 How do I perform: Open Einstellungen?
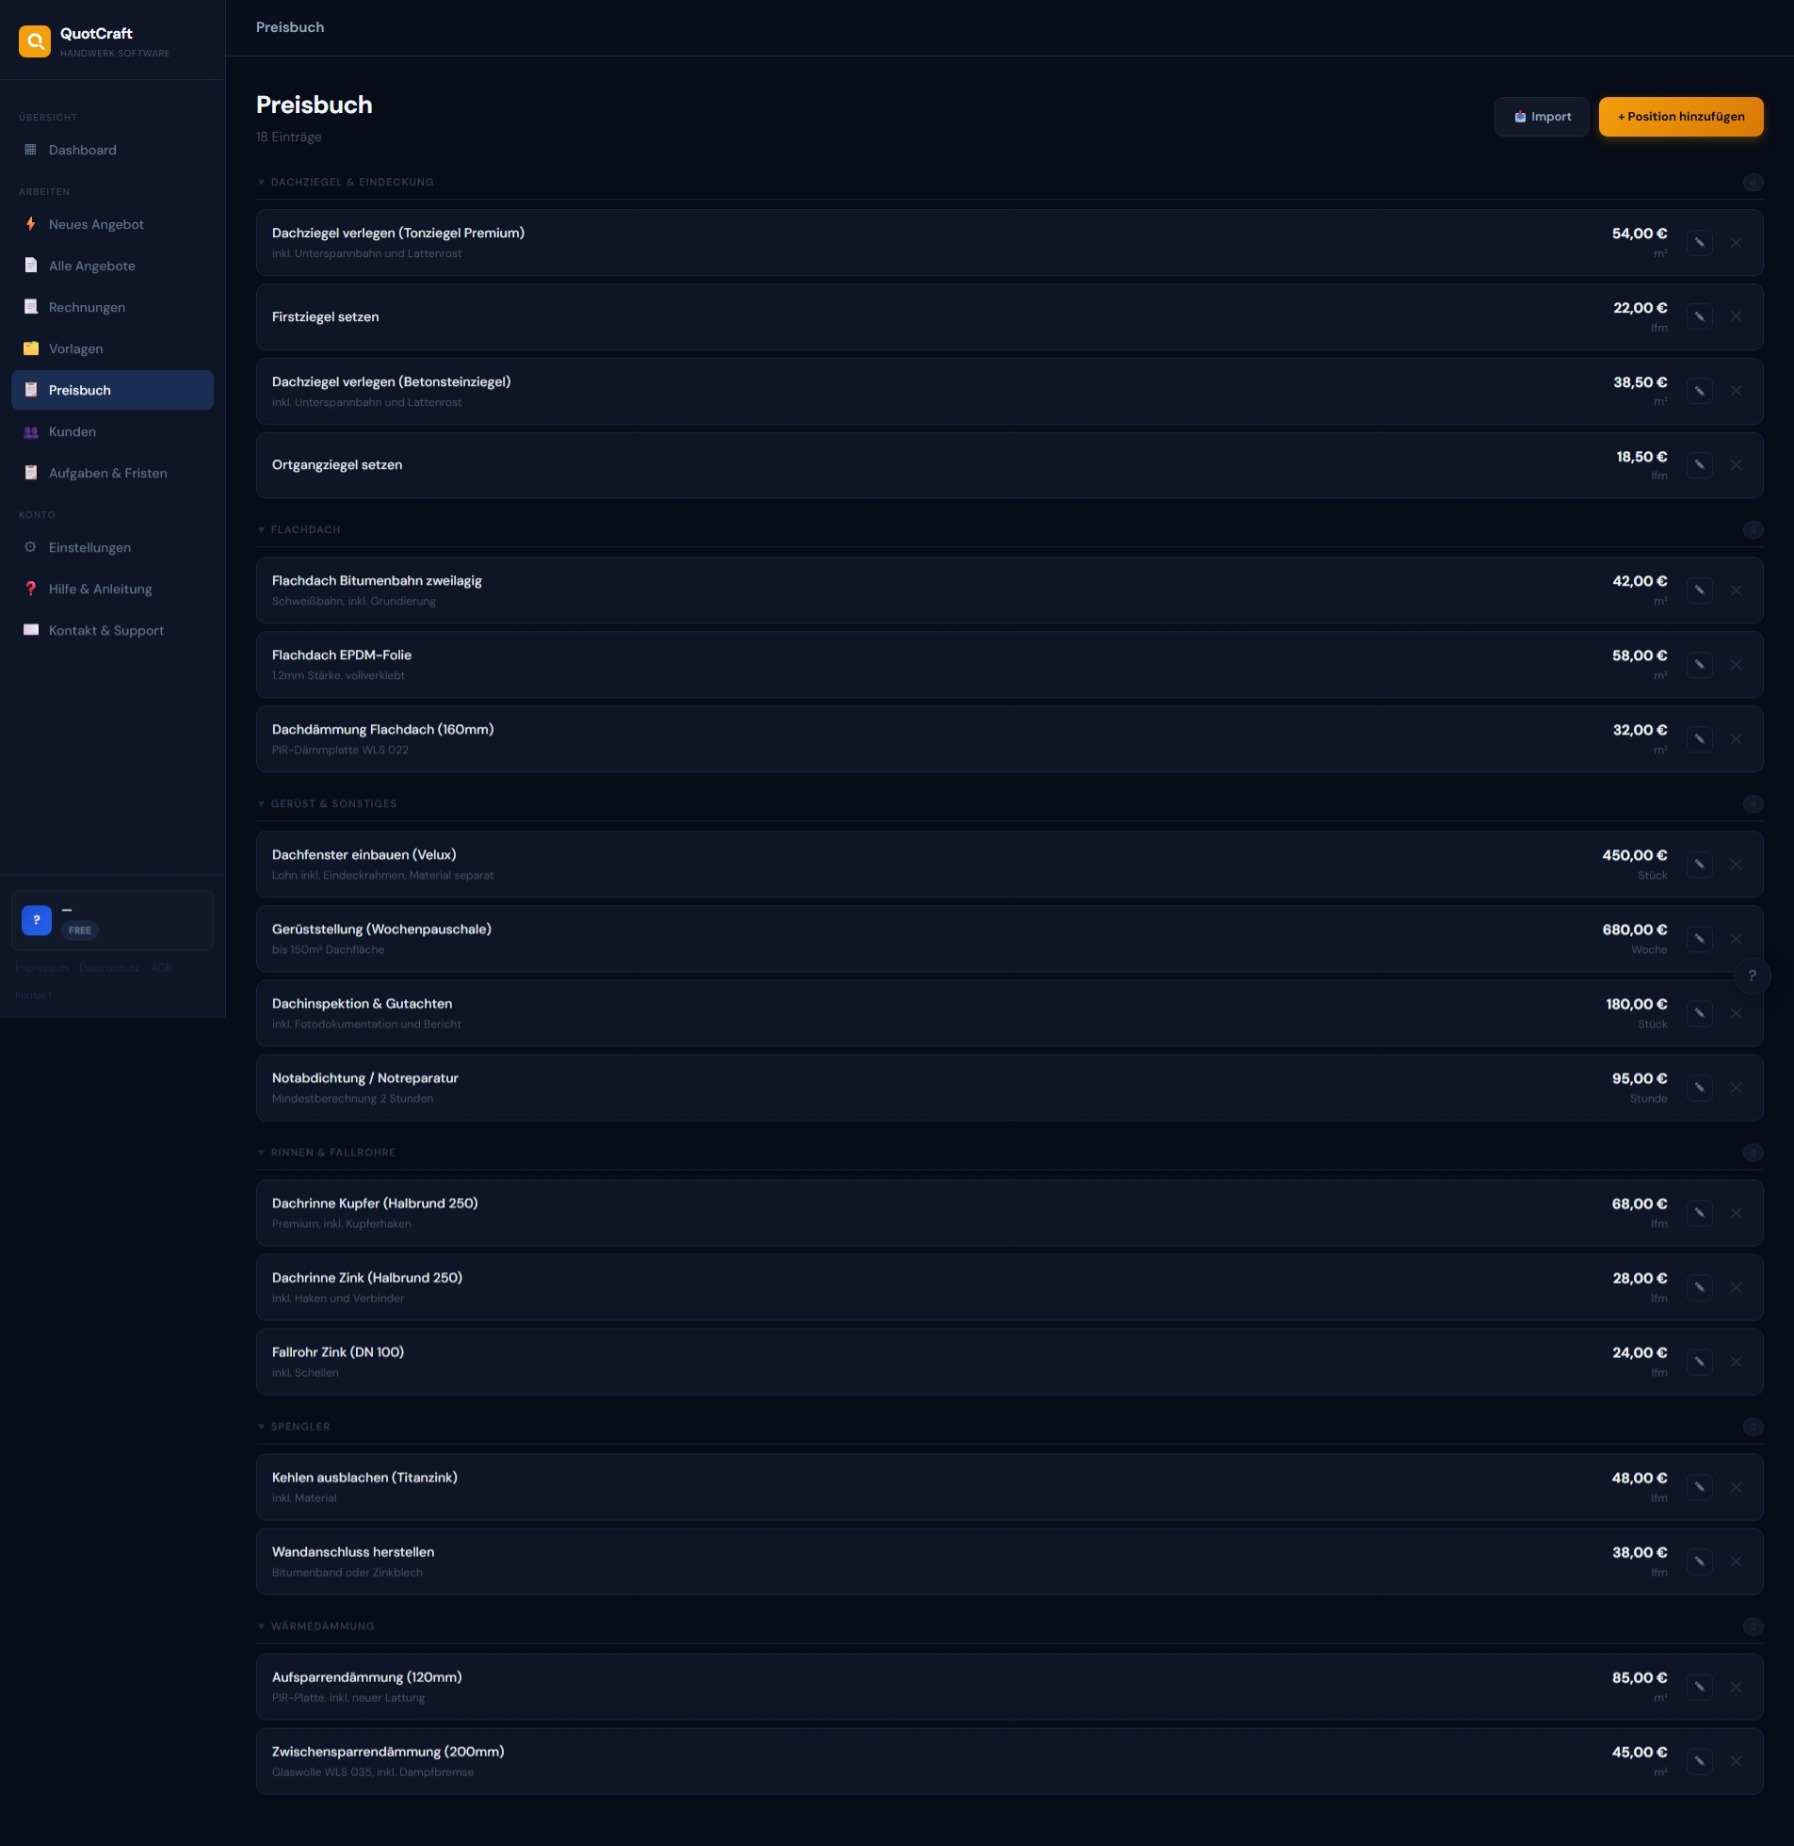coord(112,547)
